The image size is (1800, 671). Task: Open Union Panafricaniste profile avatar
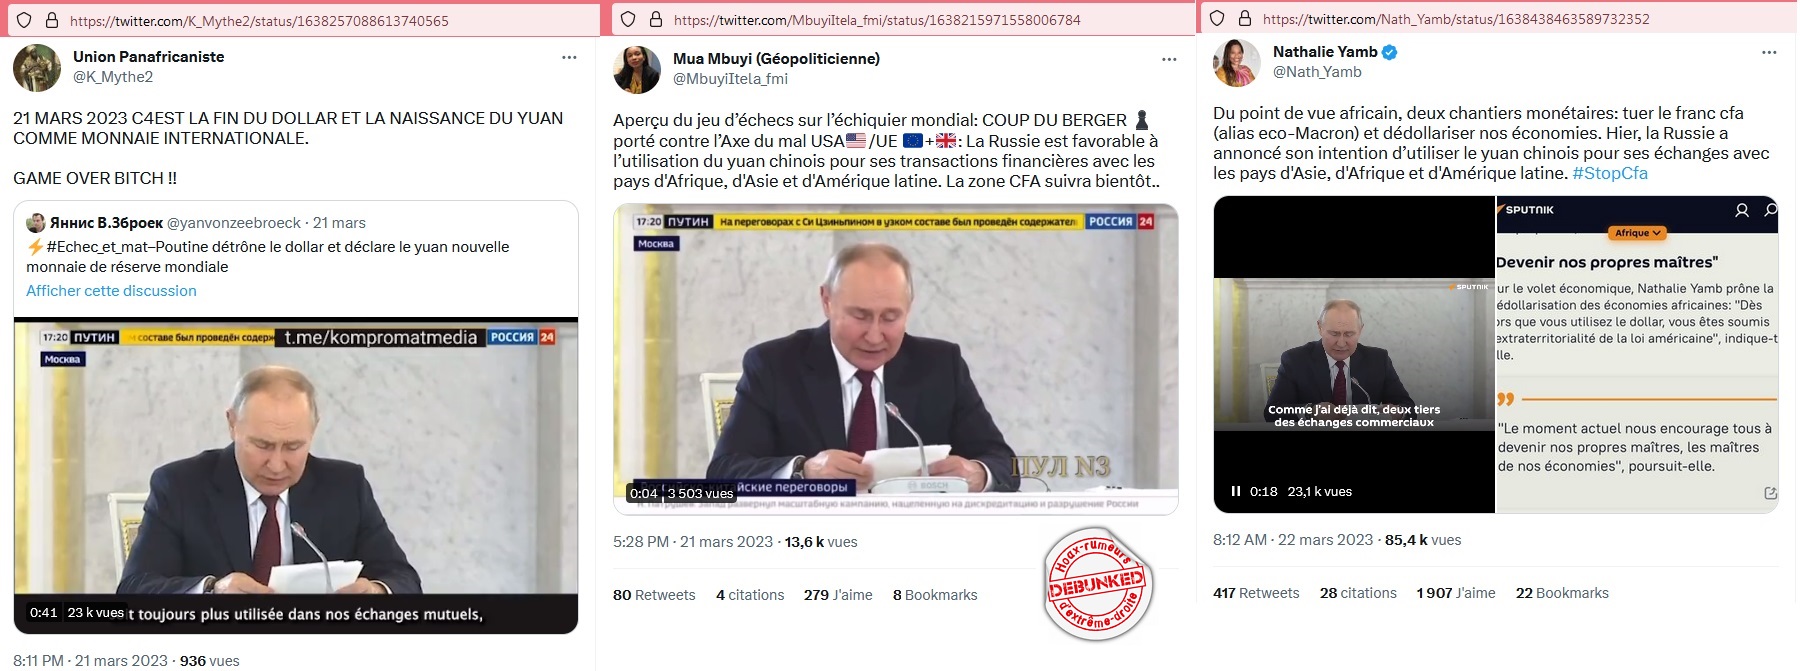click(37, 68)
